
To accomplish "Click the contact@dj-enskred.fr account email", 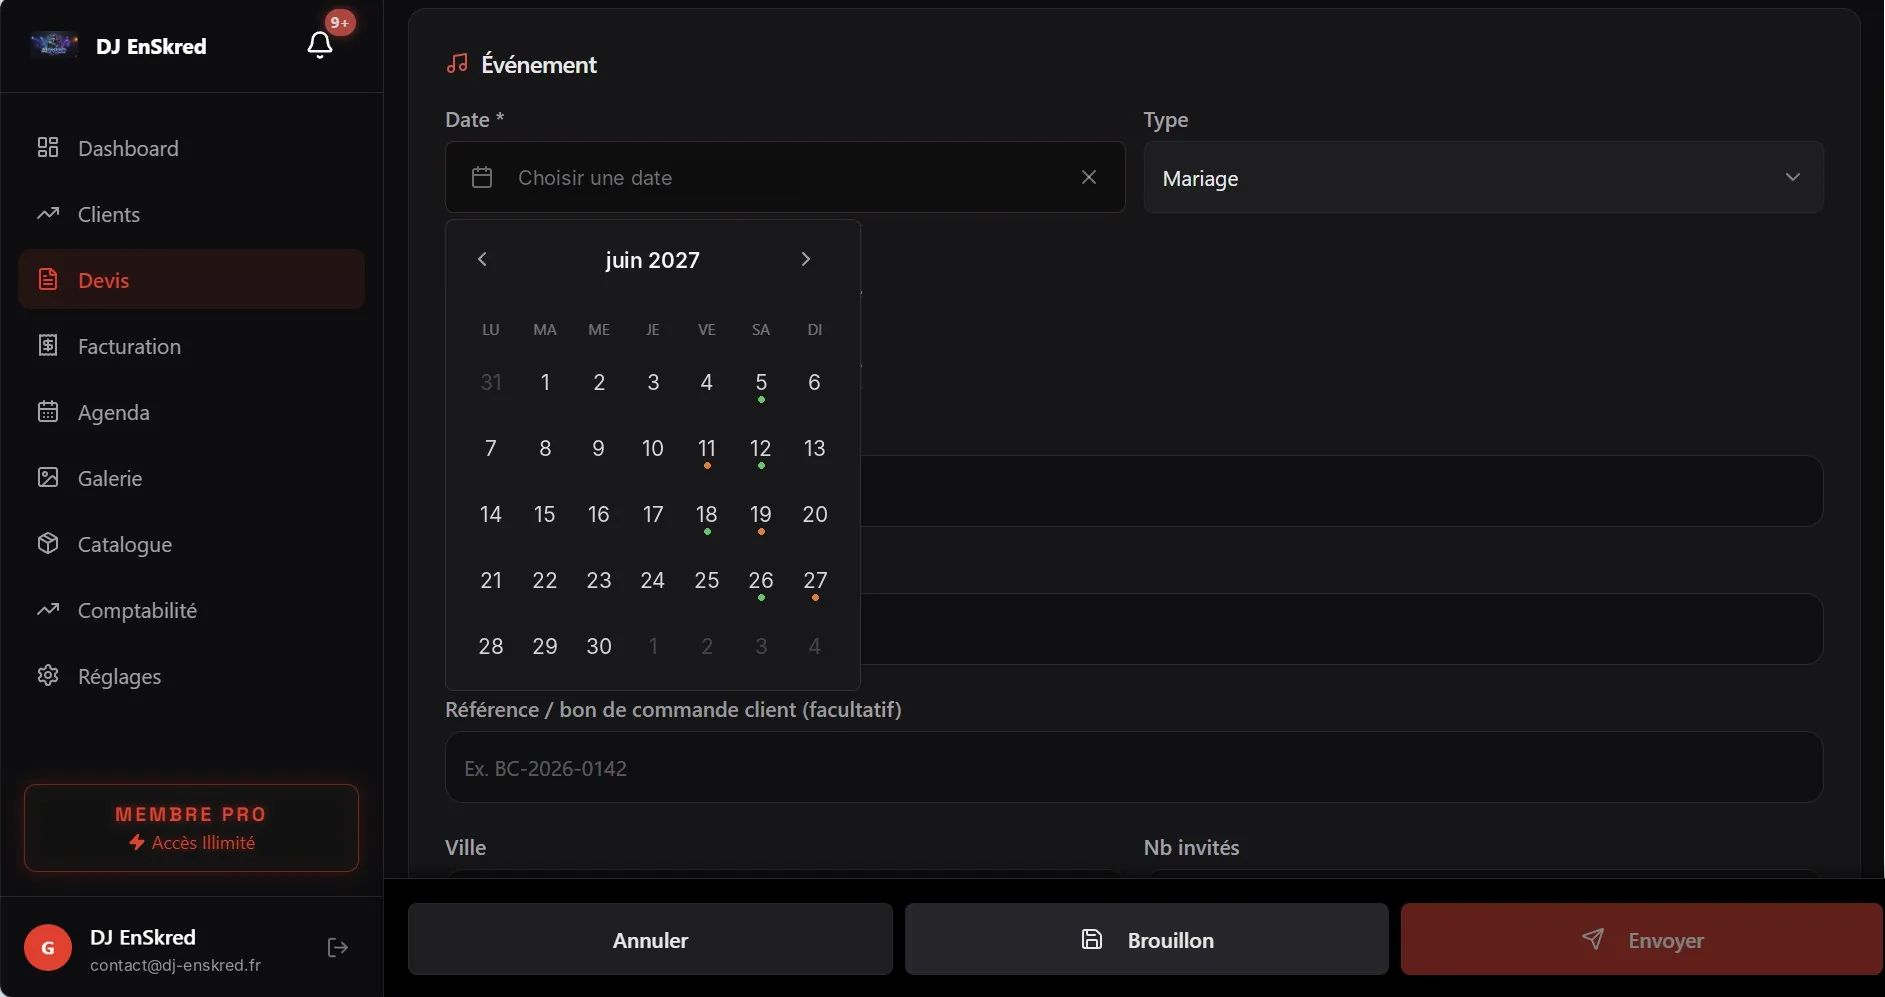I will (x=175, y=965).
